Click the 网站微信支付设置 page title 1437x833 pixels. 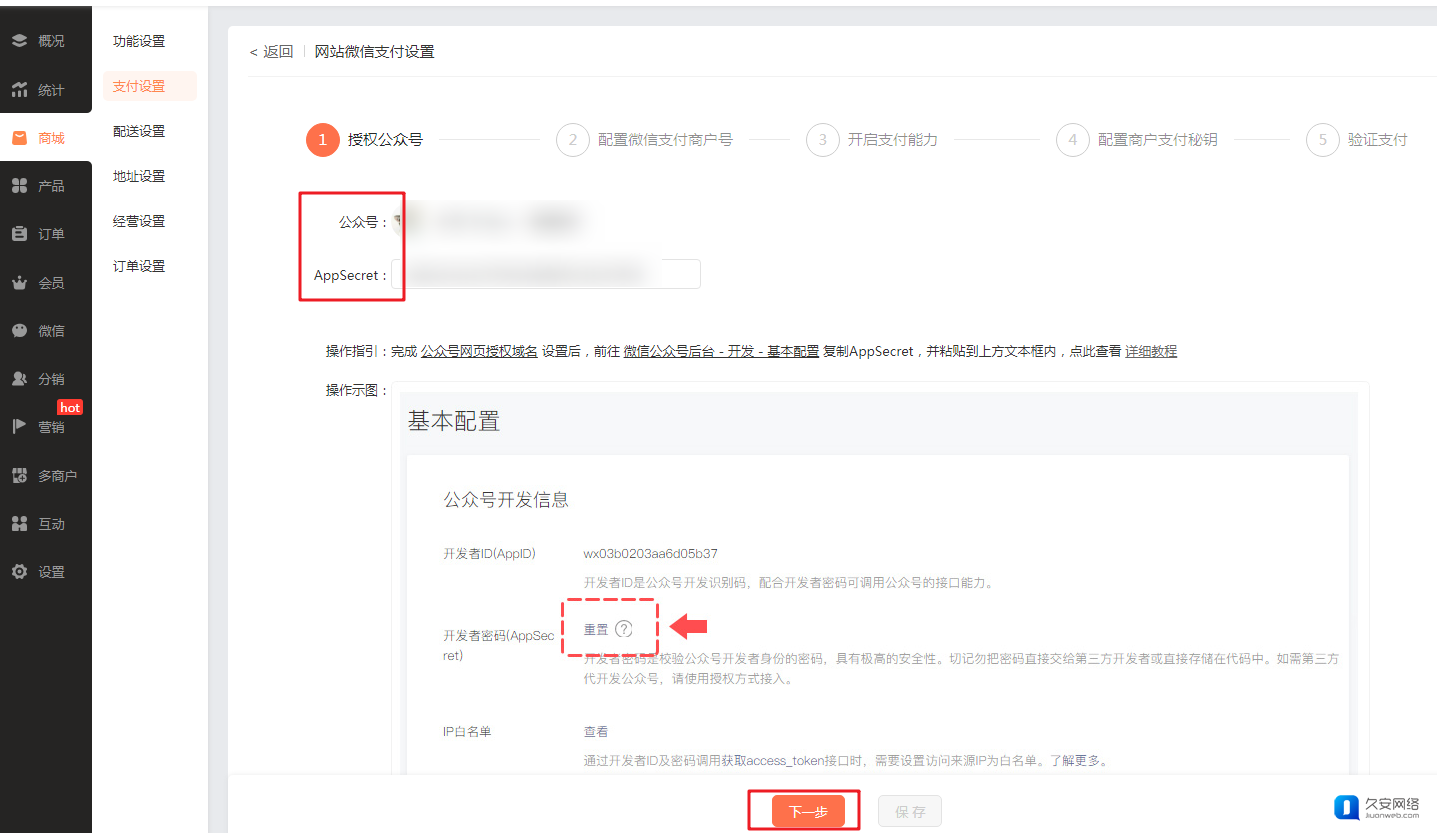point(375,52)
